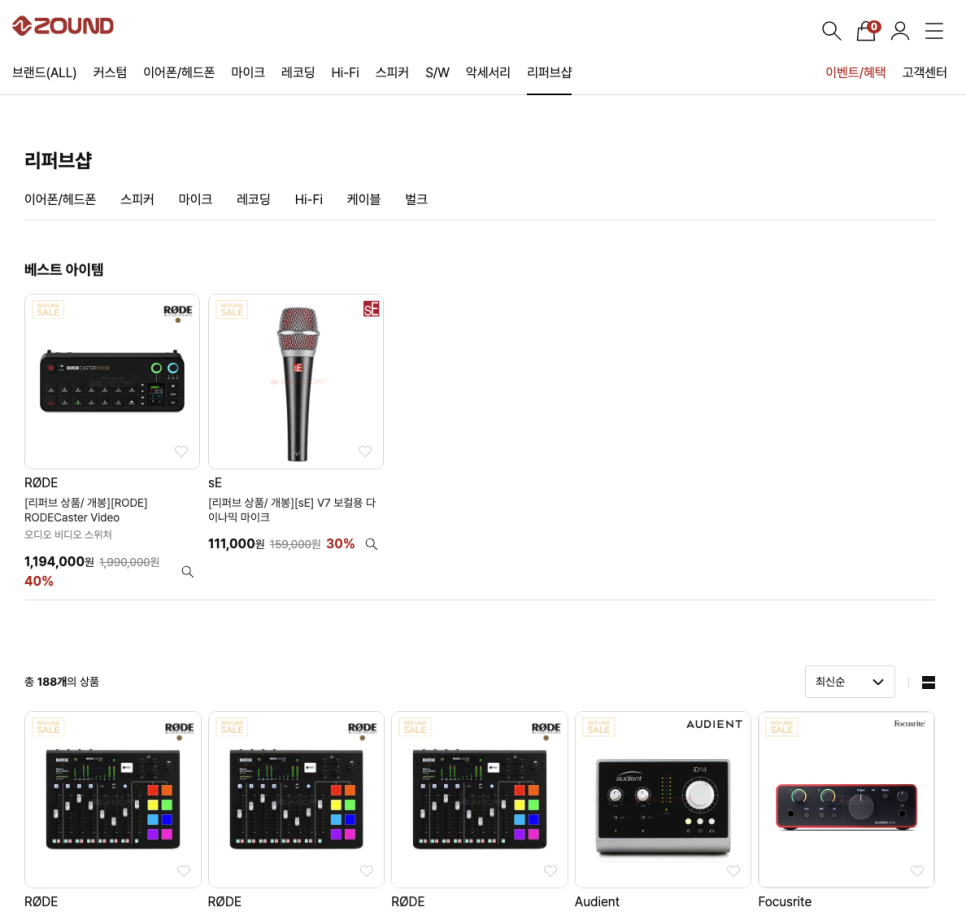966x916 pixels.
Task: Click the sE V7 microphone thumbnail
Action: pyautogui.click(x=296, y=381)
